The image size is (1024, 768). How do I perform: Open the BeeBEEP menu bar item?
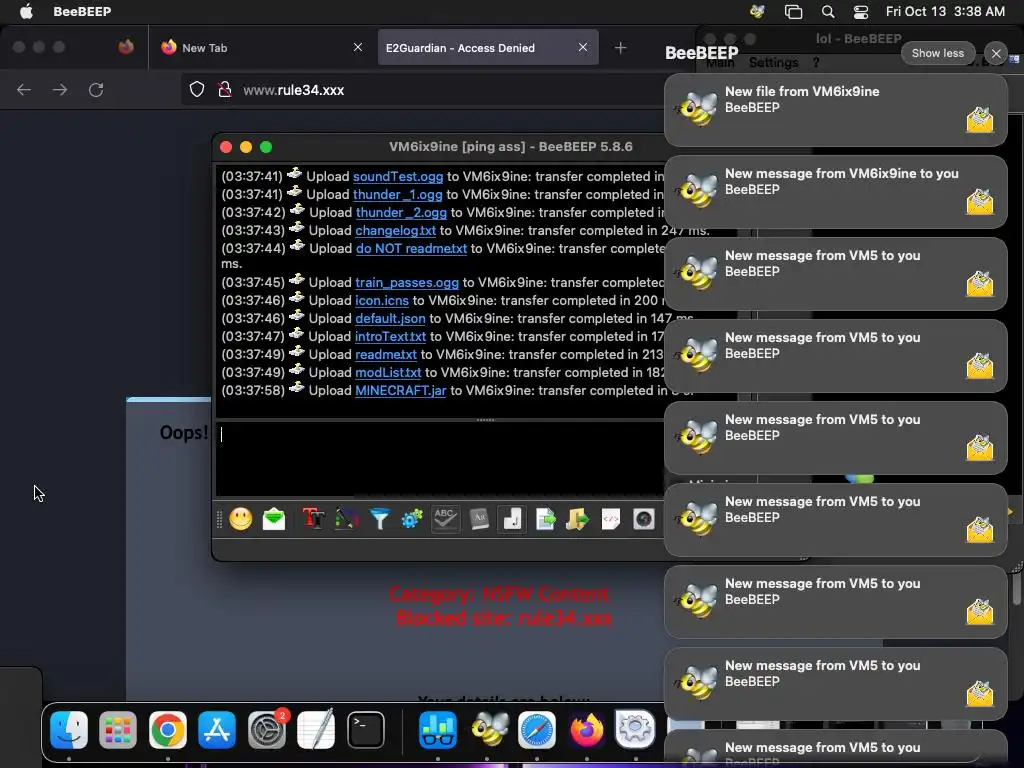(82, 11)
